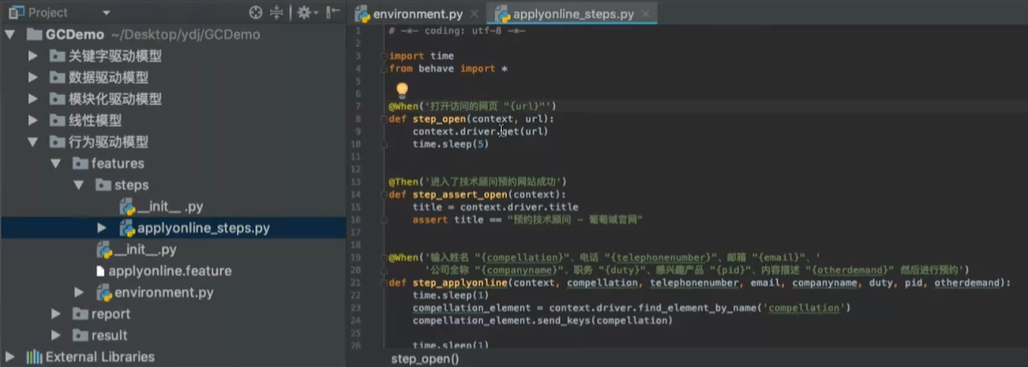Hide the Project tool window via the hide icon
Viewport: 1028px width, 367px height.
click(x=333, y=12)
